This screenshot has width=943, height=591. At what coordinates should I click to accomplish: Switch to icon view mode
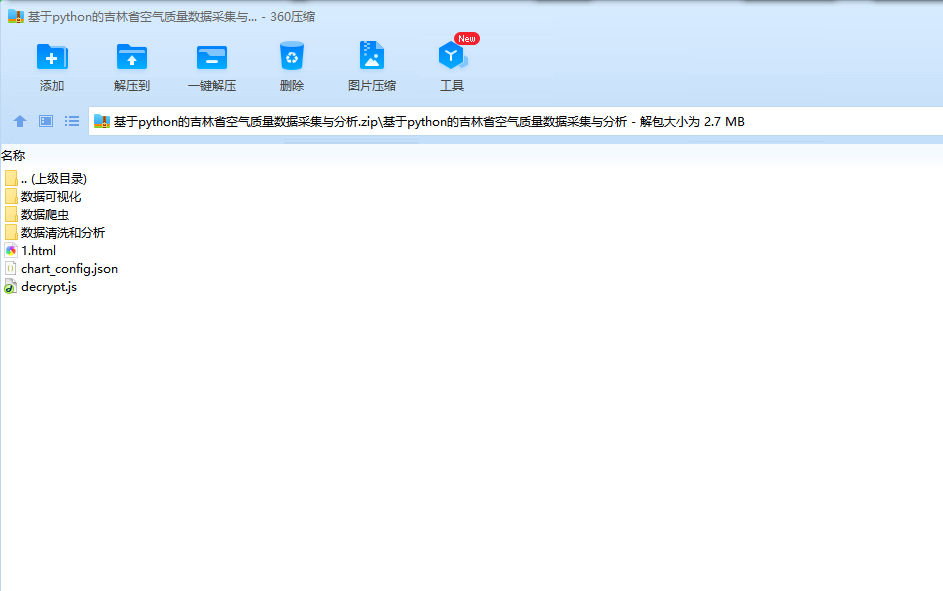pos(46,121)
